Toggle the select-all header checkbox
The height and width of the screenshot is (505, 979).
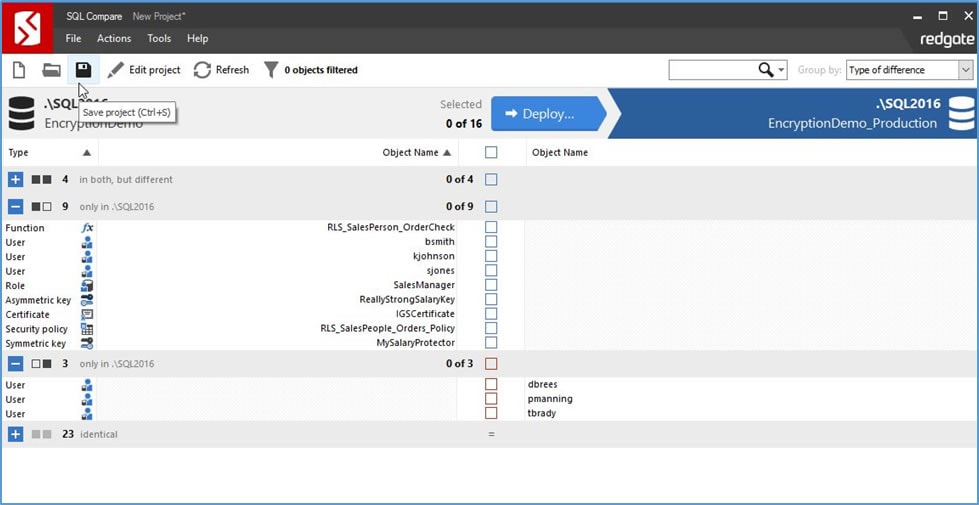[x=491, y=152]
